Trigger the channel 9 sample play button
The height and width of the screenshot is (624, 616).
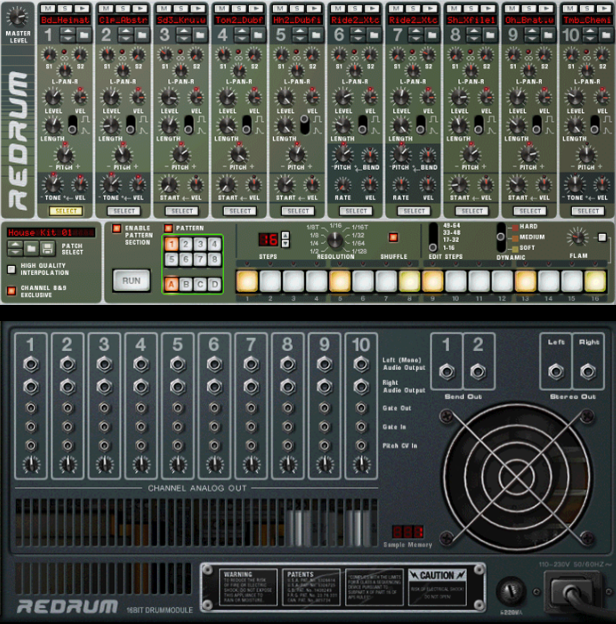[546, 8]
